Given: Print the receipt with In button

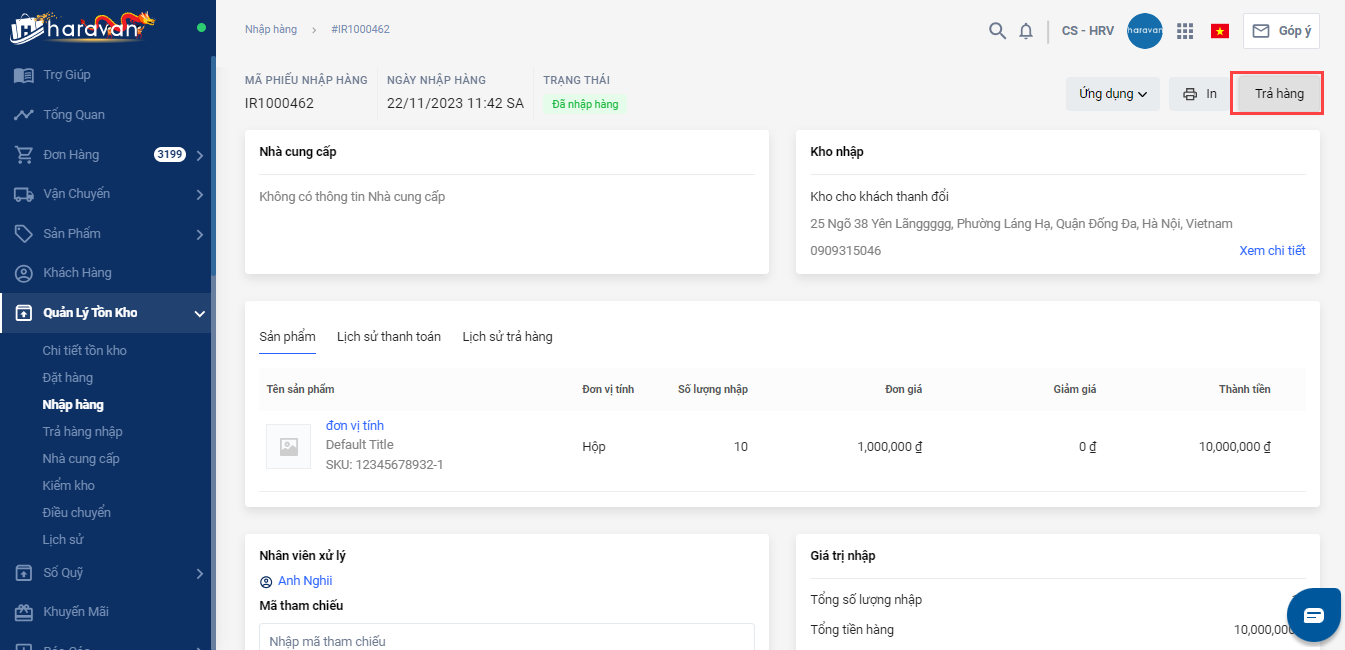Looking at the screenshot, I should 1200,94.
